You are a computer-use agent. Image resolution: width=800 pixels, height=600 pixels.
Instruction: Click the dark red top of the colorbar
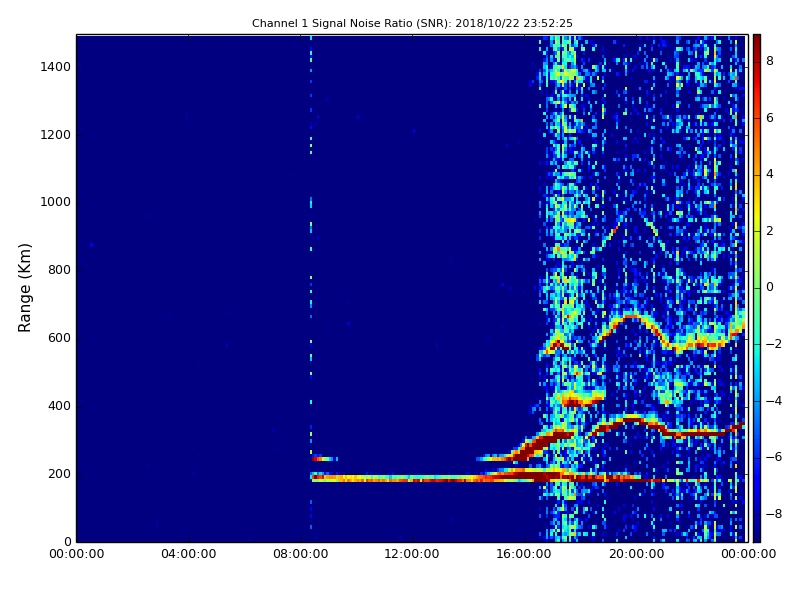(x=757, y=43)
